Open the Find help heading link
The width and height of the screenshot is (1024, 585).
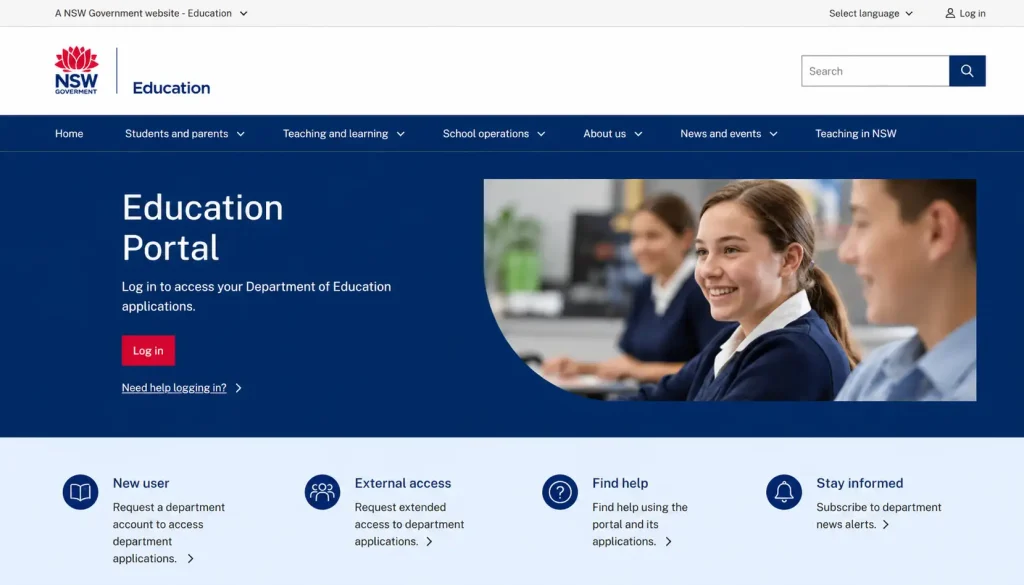pyautogui.click(x=620, y=483)
